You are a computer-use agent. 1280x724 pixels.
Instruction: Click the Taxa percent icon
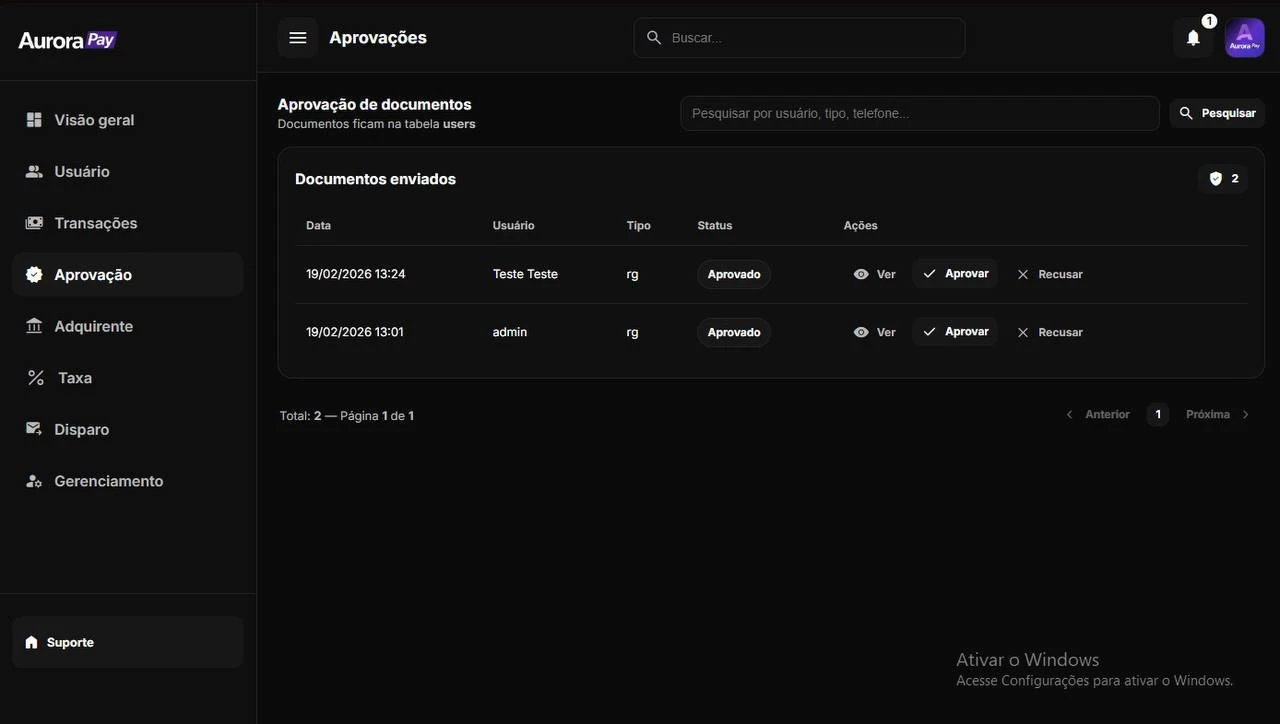[35, 378]
